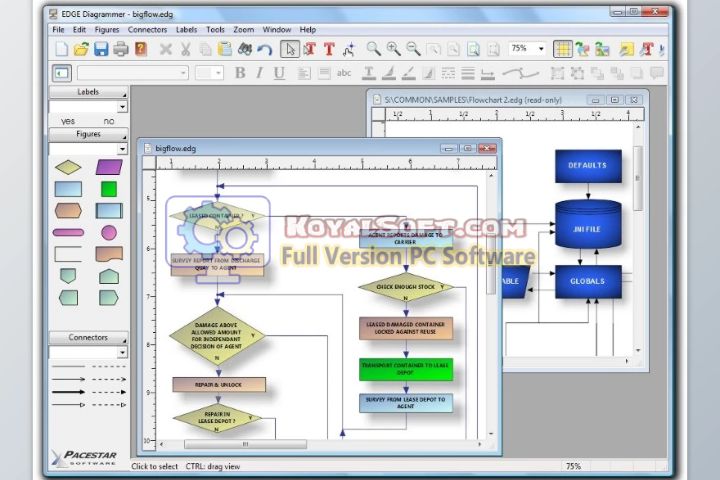This screenshot has width=720, height=480.
Task: Zoom in with the plus magnifier
Action: tap(394, 49)
